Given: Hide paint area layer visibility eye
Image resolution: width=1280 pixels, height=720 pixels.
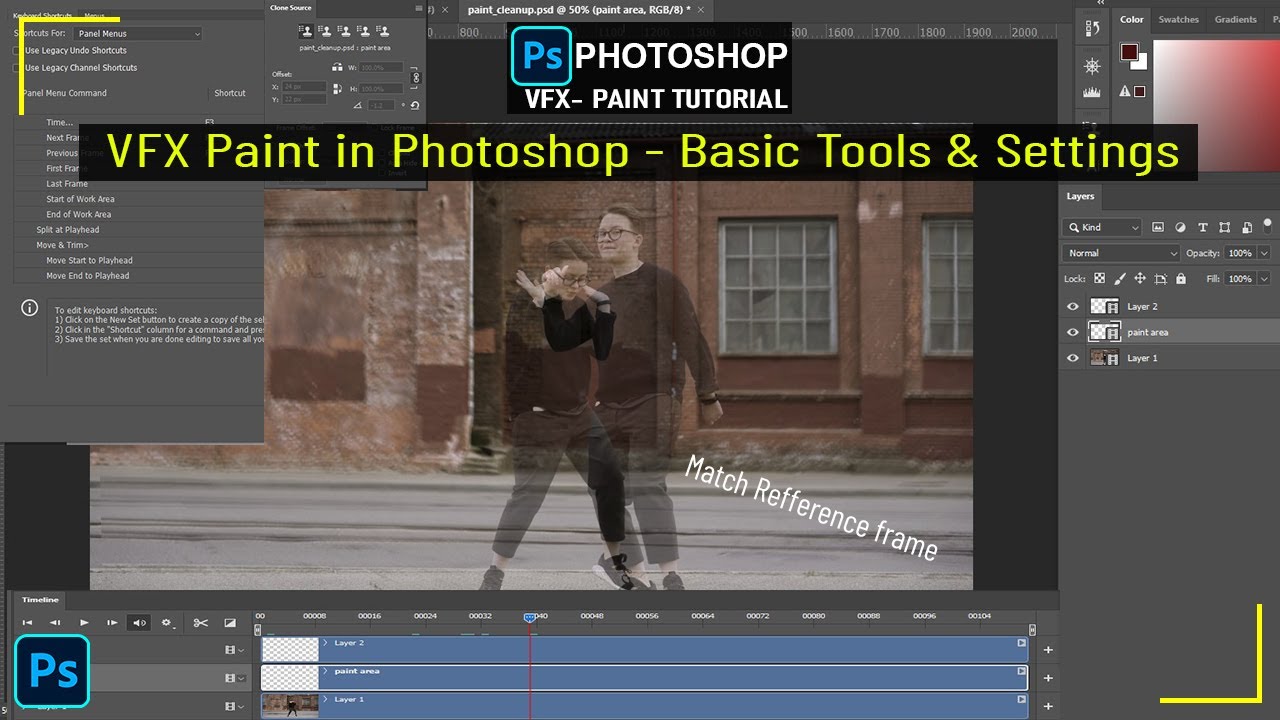Looking at the screenshot, I should pos(1073,332).
